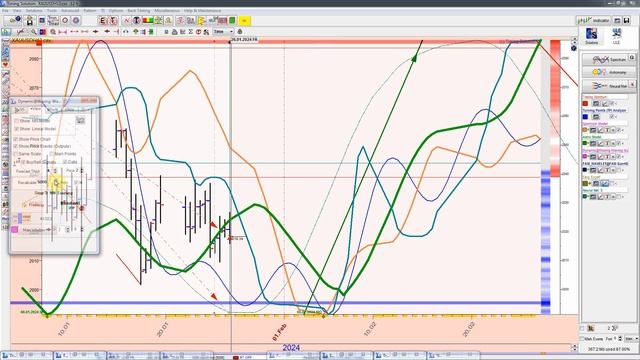Click the heart icon in left vertical toolbar
The image size is (640, 360).
click(x=5, y=64)
